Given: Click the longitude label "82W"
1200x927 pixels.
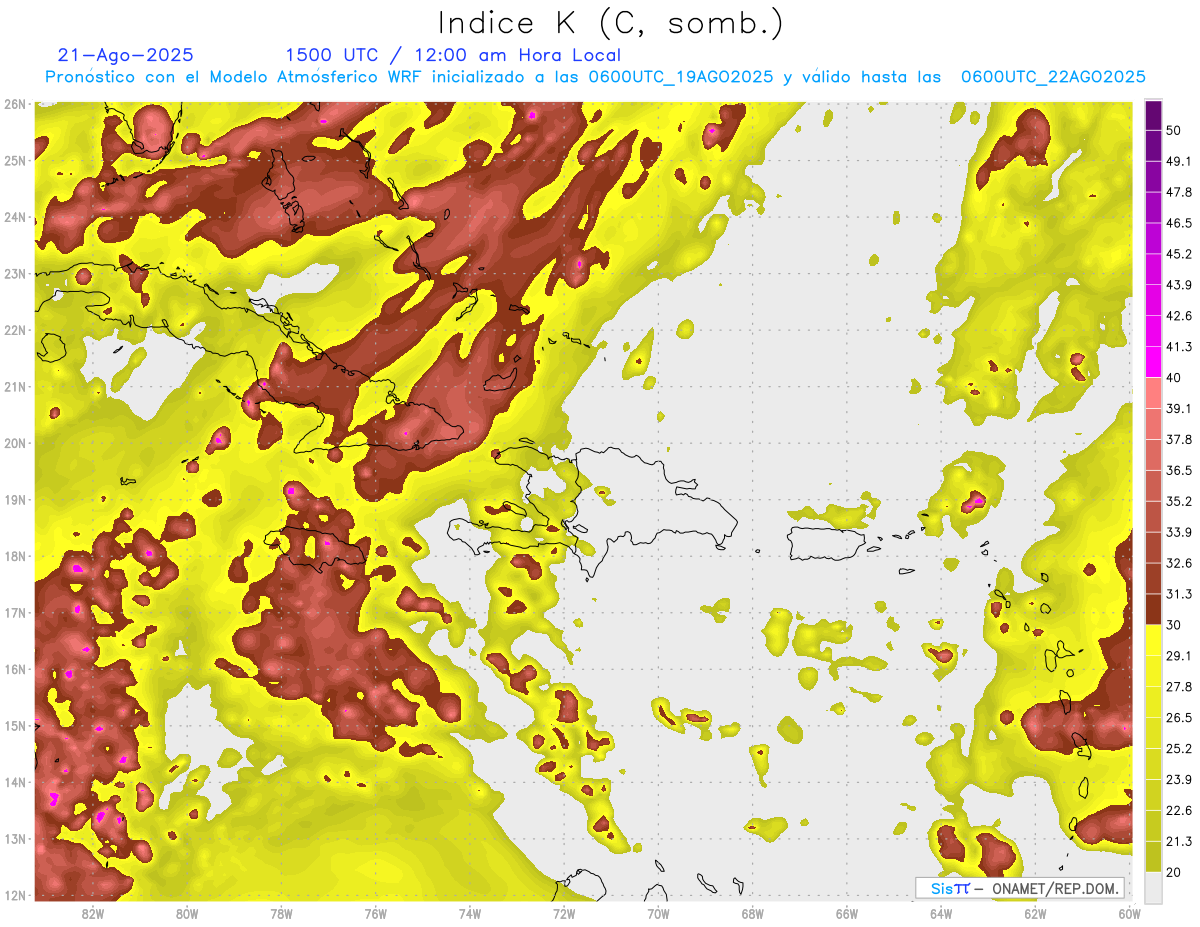Looking at the screenshot, I should (92, 914).
